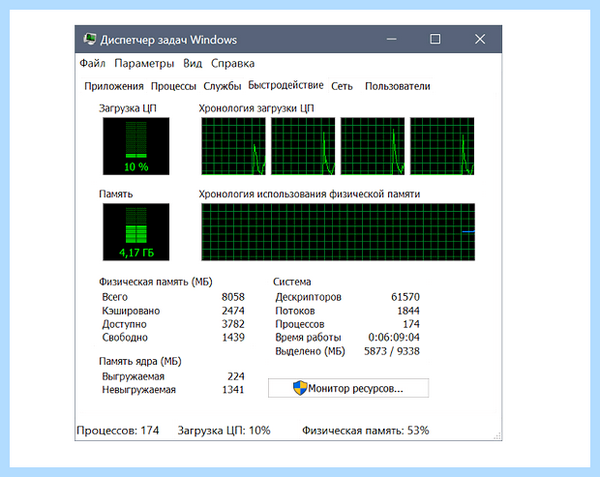Click the Время работы value 0:06:09:04
Image resolution: width=600 pixels, height=477 pixels.
pos(394,337)
